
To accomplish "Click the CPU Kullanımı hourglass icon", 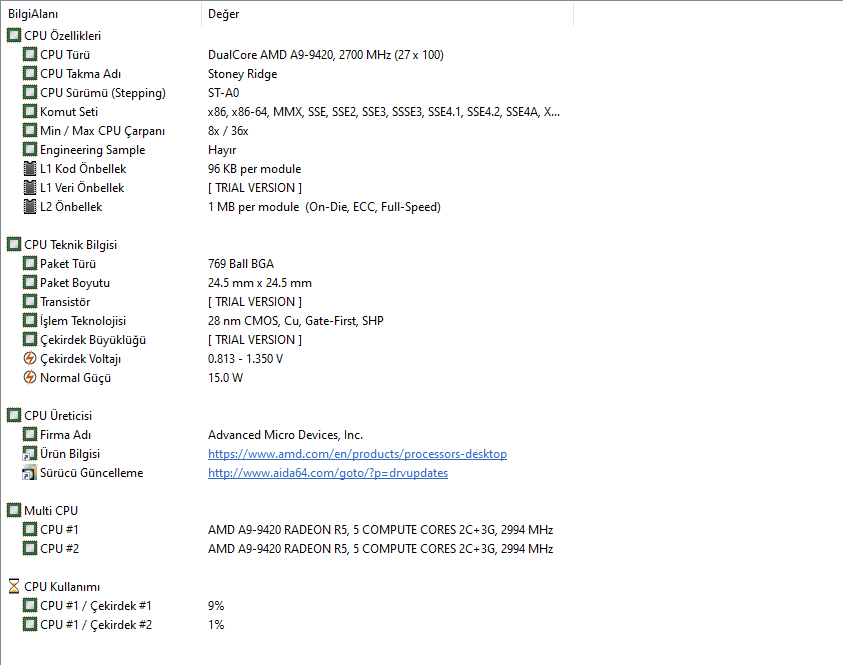I will pyautogui.click(x=14, y=587).
